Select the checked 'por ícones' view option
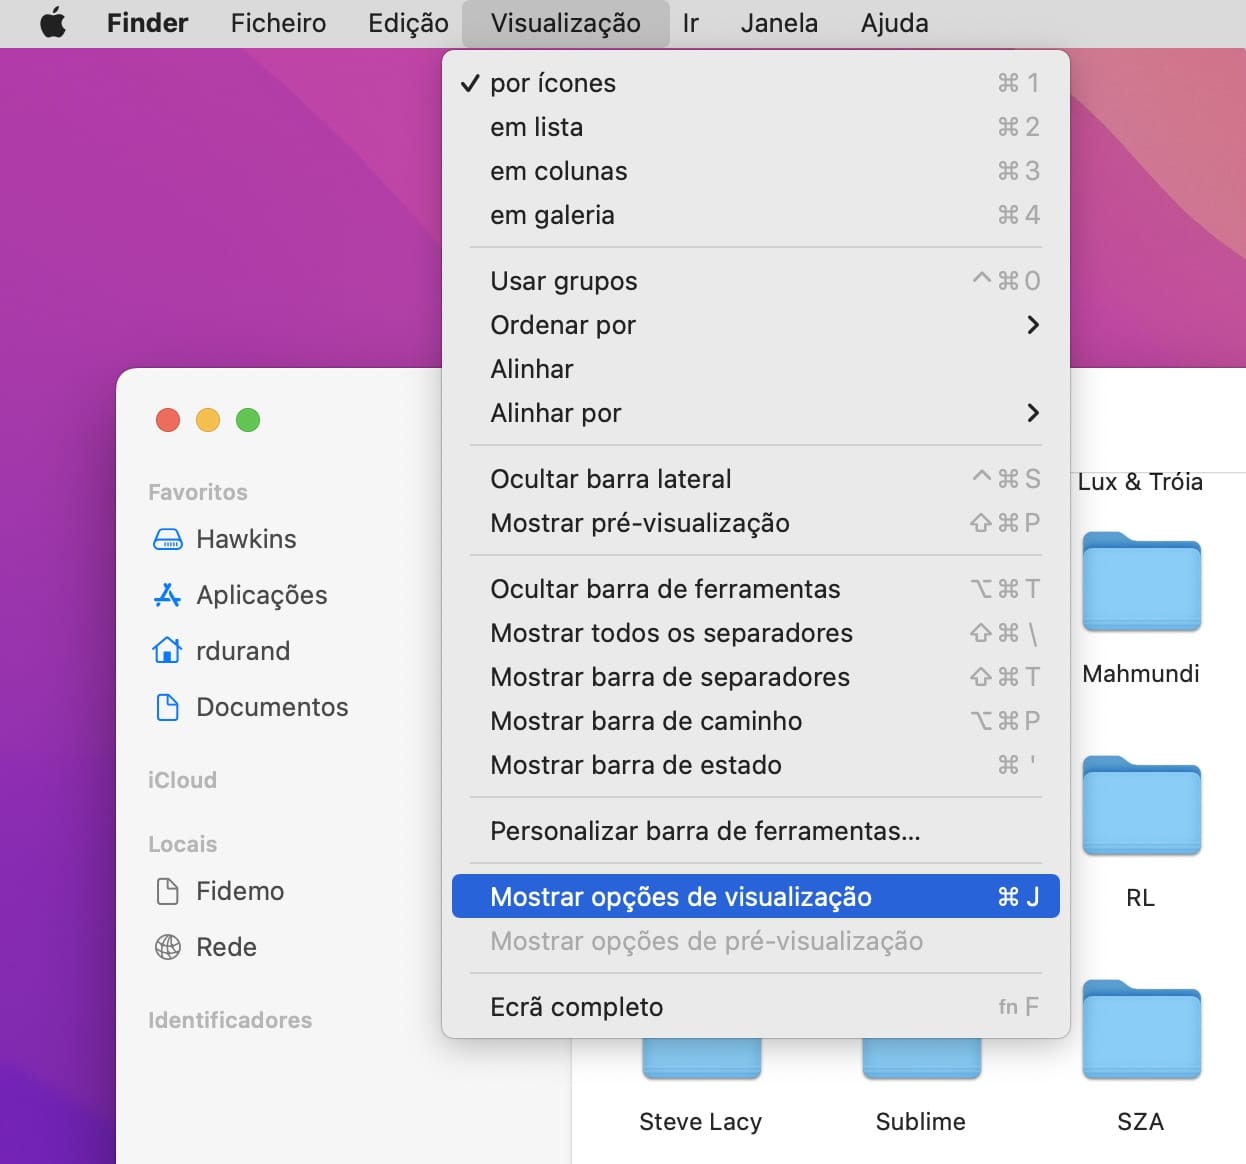The width and height of the screenshot is (1246, 1164). pos(553,83)
